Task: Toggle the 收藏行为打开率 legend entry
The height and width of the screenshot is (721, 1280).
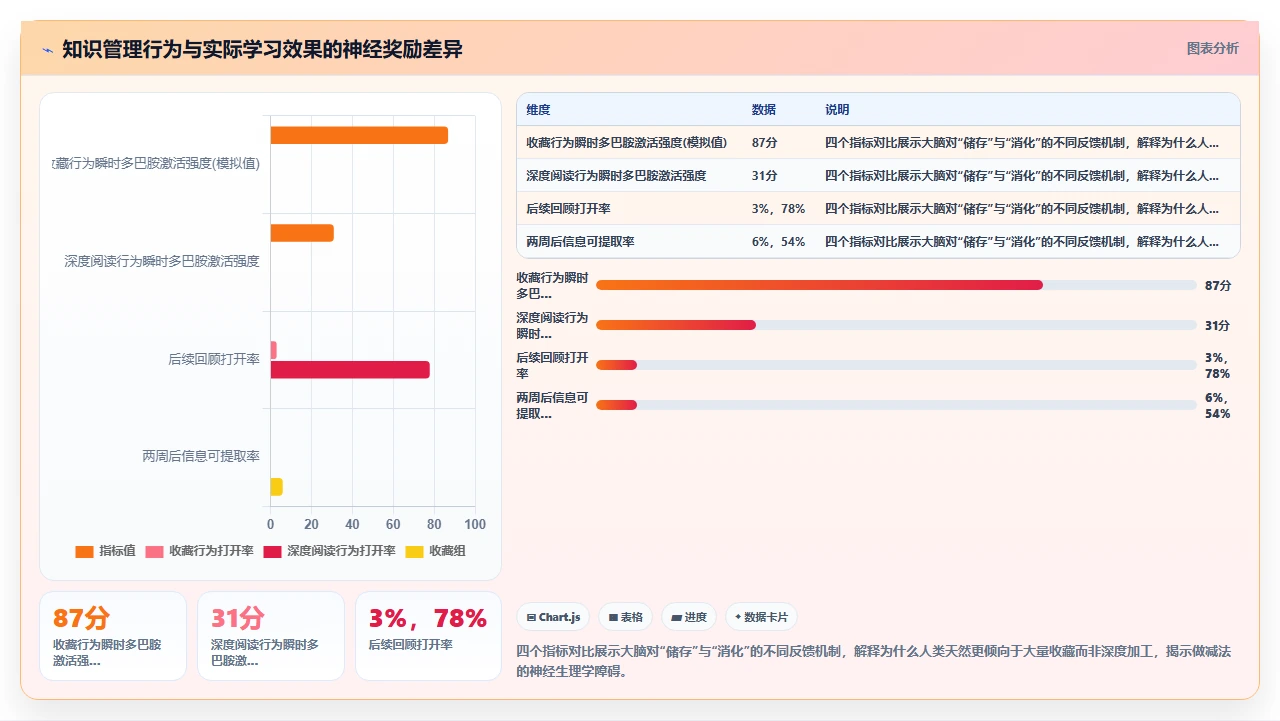Action: pyautogui.click(x=199, y=551)
